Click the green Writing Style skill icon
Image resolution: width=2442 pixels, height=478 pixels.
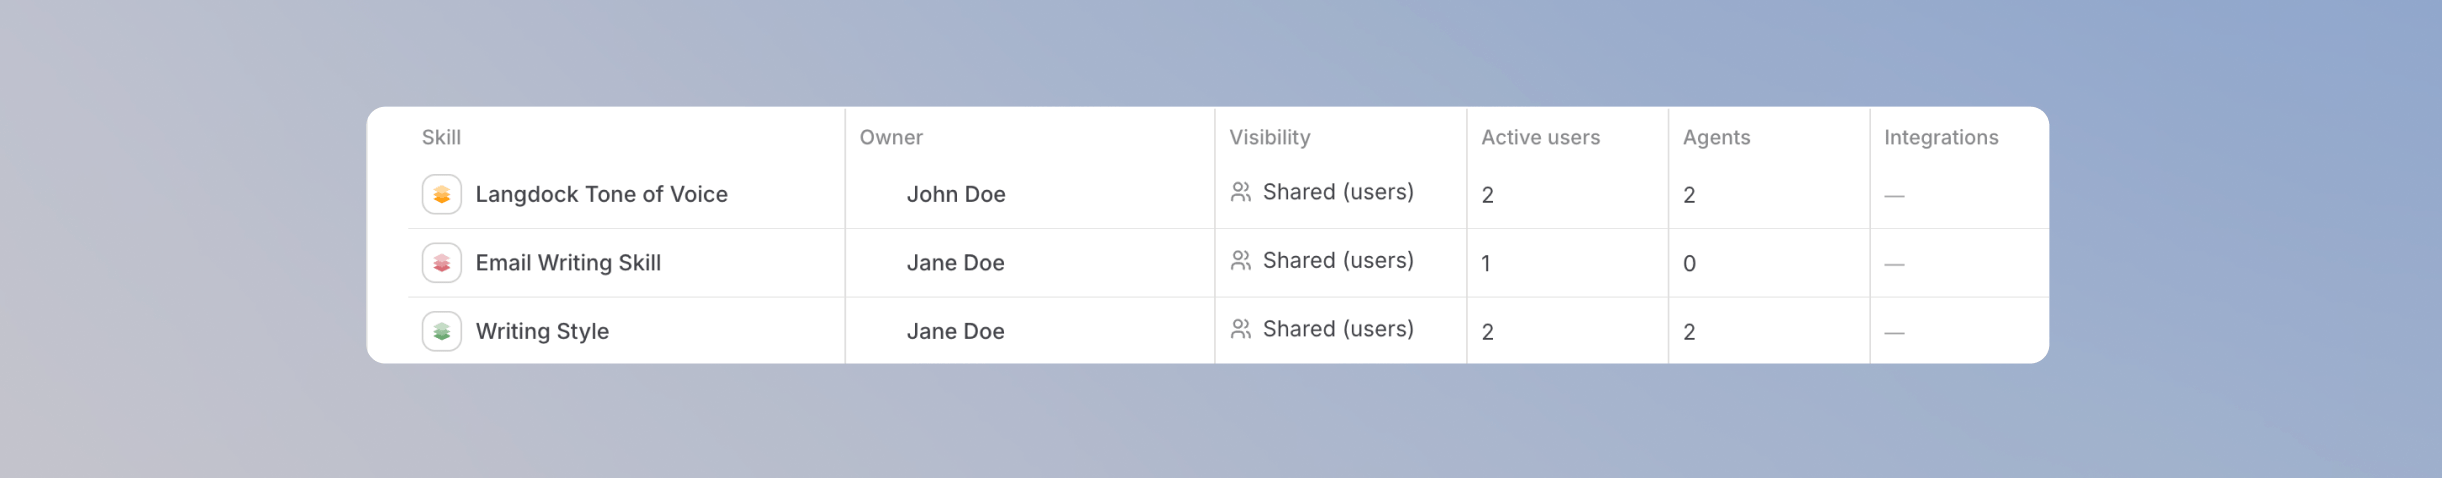[x=441, y=331]
